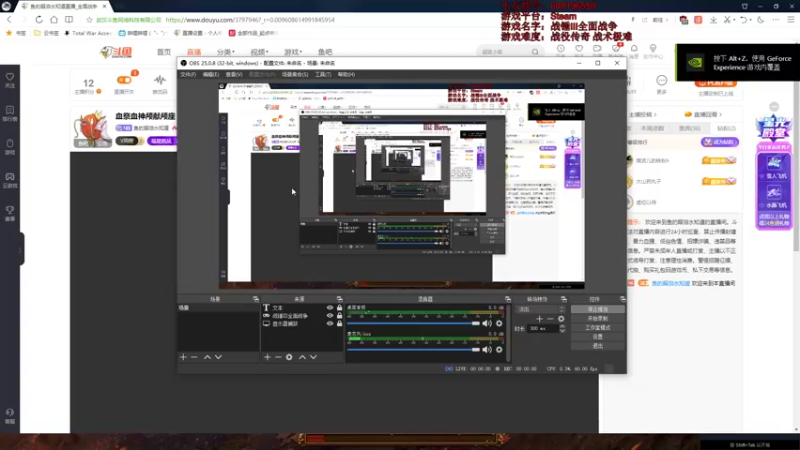The height and width of the screenshot is (450, 800).
Task: Open source properties gear in Sources panel
Action: click(x=289, y=357)
